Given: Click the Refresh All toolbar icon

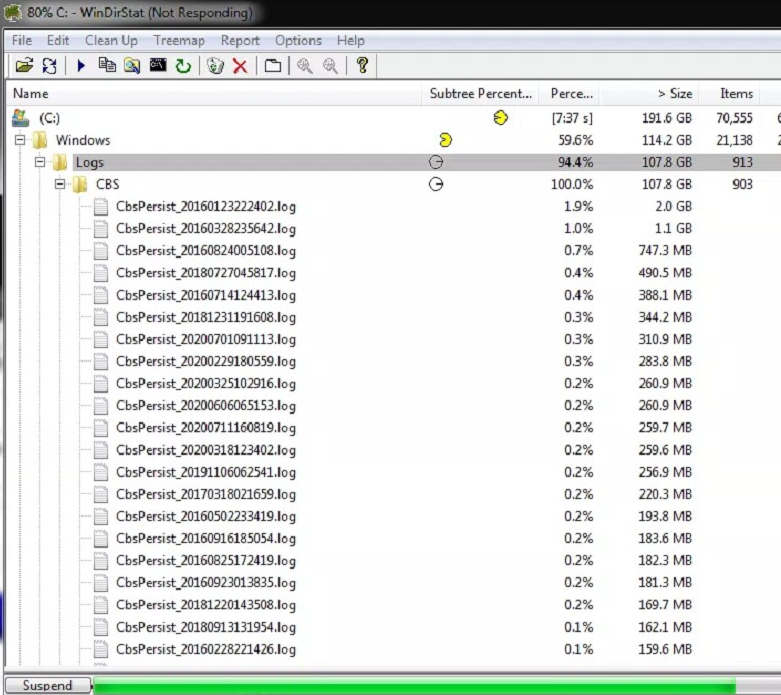Looking at the screenshot, I should [x=49, y=65].
